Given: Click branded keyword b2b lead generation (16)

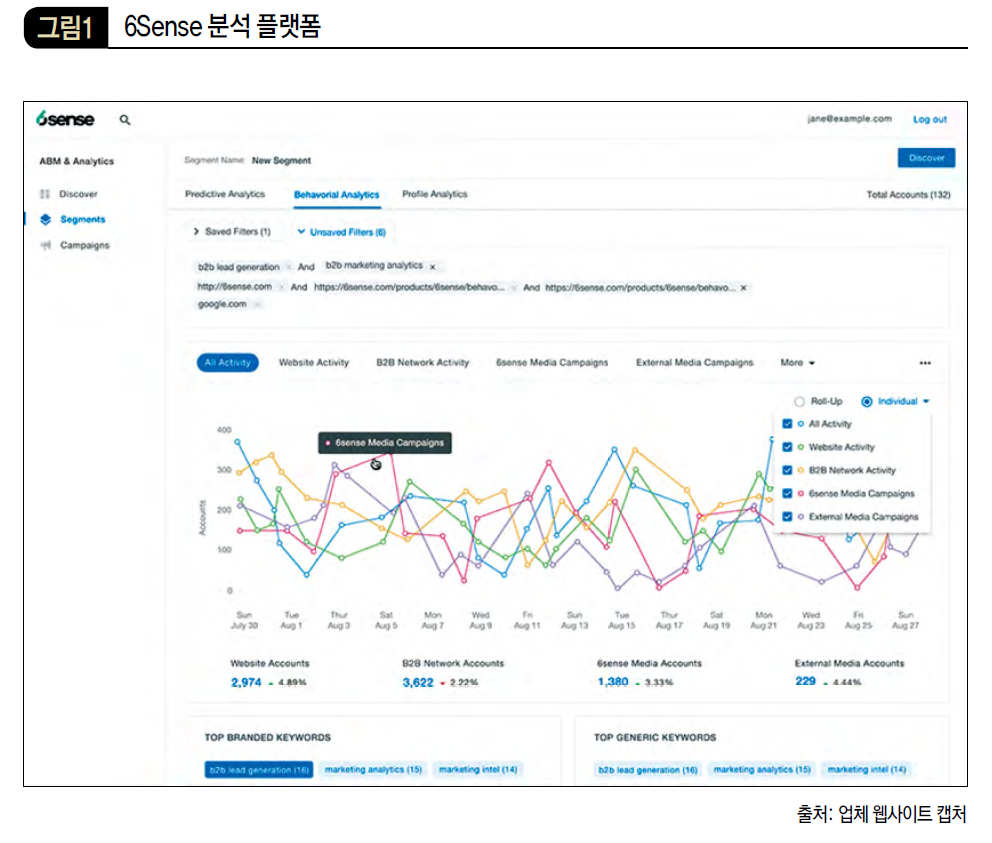Looking at the screenshot, I should (x=259, y=770).
